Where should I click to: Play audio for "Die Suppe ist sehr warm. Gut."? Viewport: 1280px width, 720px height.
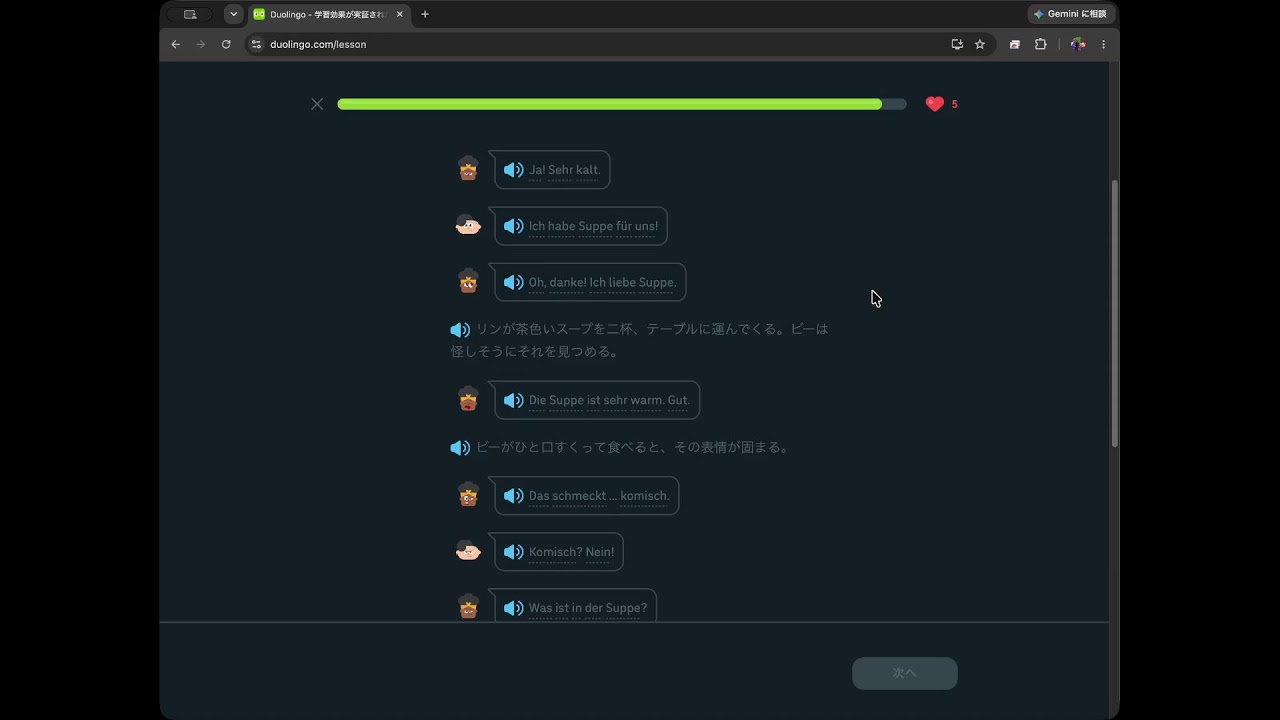[513, 400]
